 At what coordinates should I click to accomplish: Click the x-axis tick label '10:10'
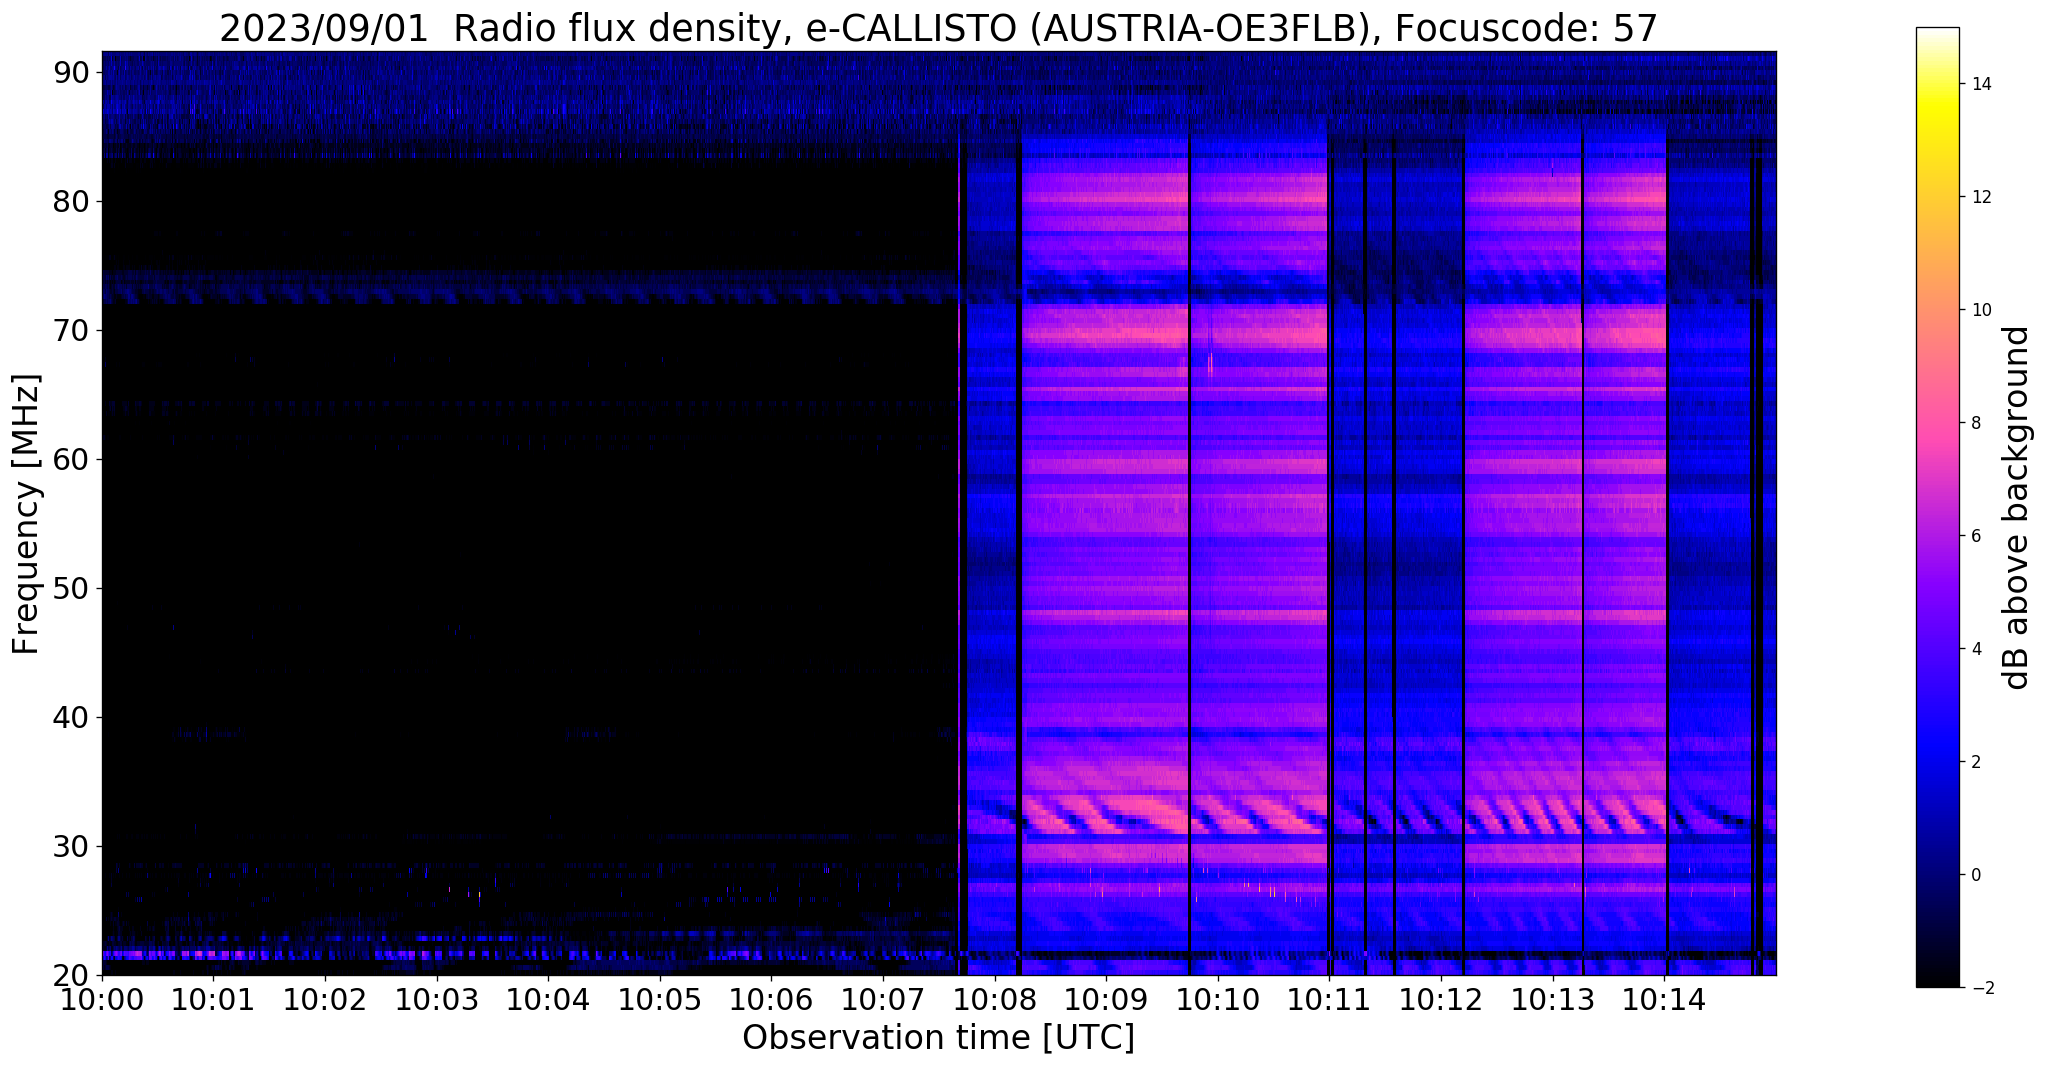(x=1218, y=999)
